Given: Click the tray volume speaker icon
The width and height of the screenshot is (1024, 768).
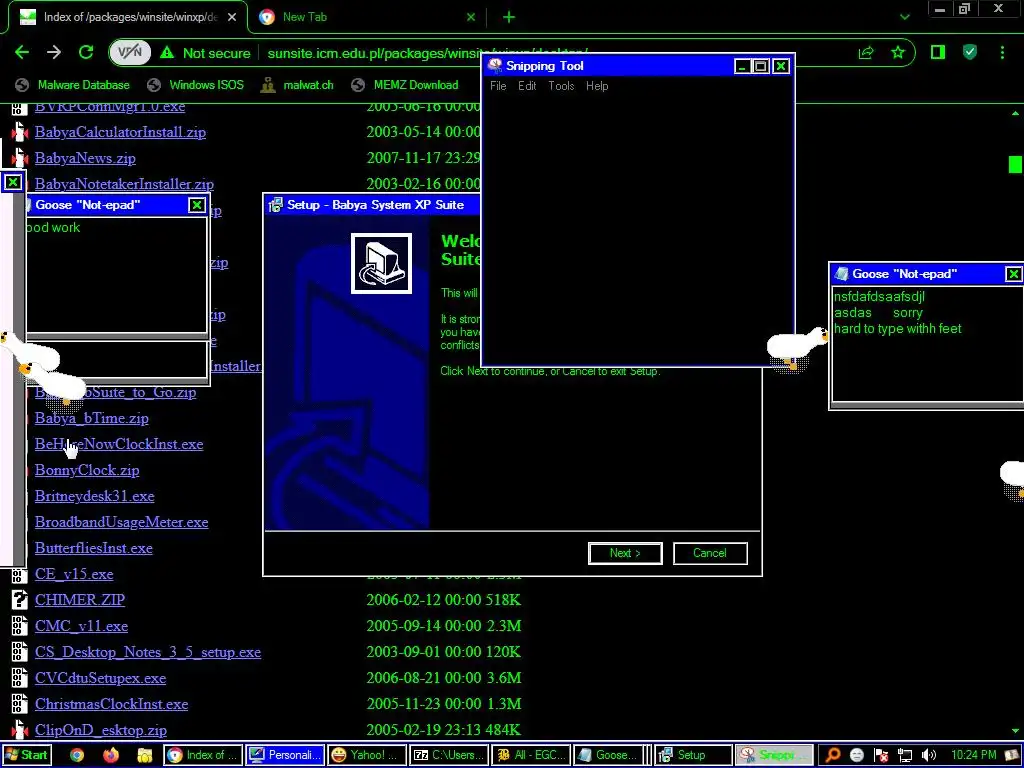Looking at the screenshot, I should coord(929,756).
